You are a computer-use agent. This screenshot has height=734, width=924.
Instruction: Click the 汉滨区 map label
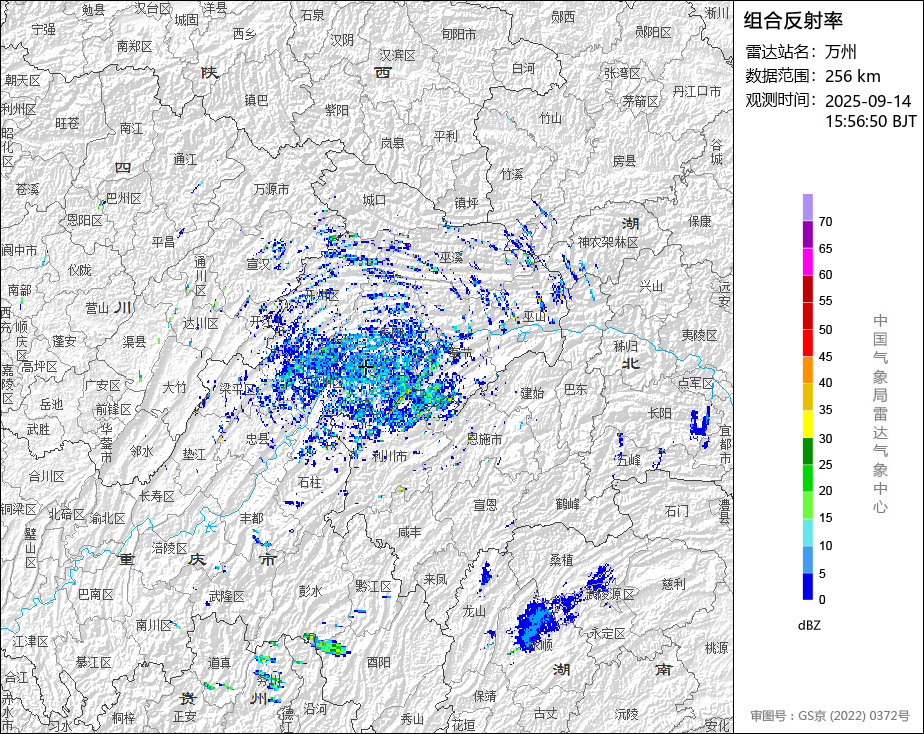click(398, 55)
